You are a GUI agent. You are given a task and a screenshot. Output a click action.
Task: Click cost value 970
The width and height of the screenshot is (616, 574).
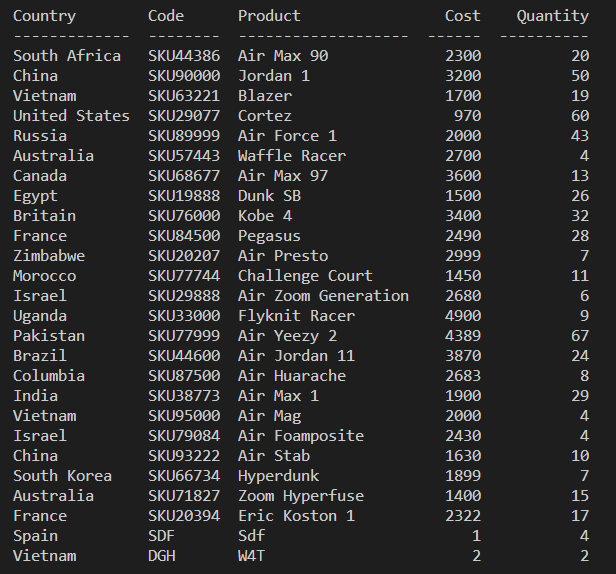[x=467, y=116]
